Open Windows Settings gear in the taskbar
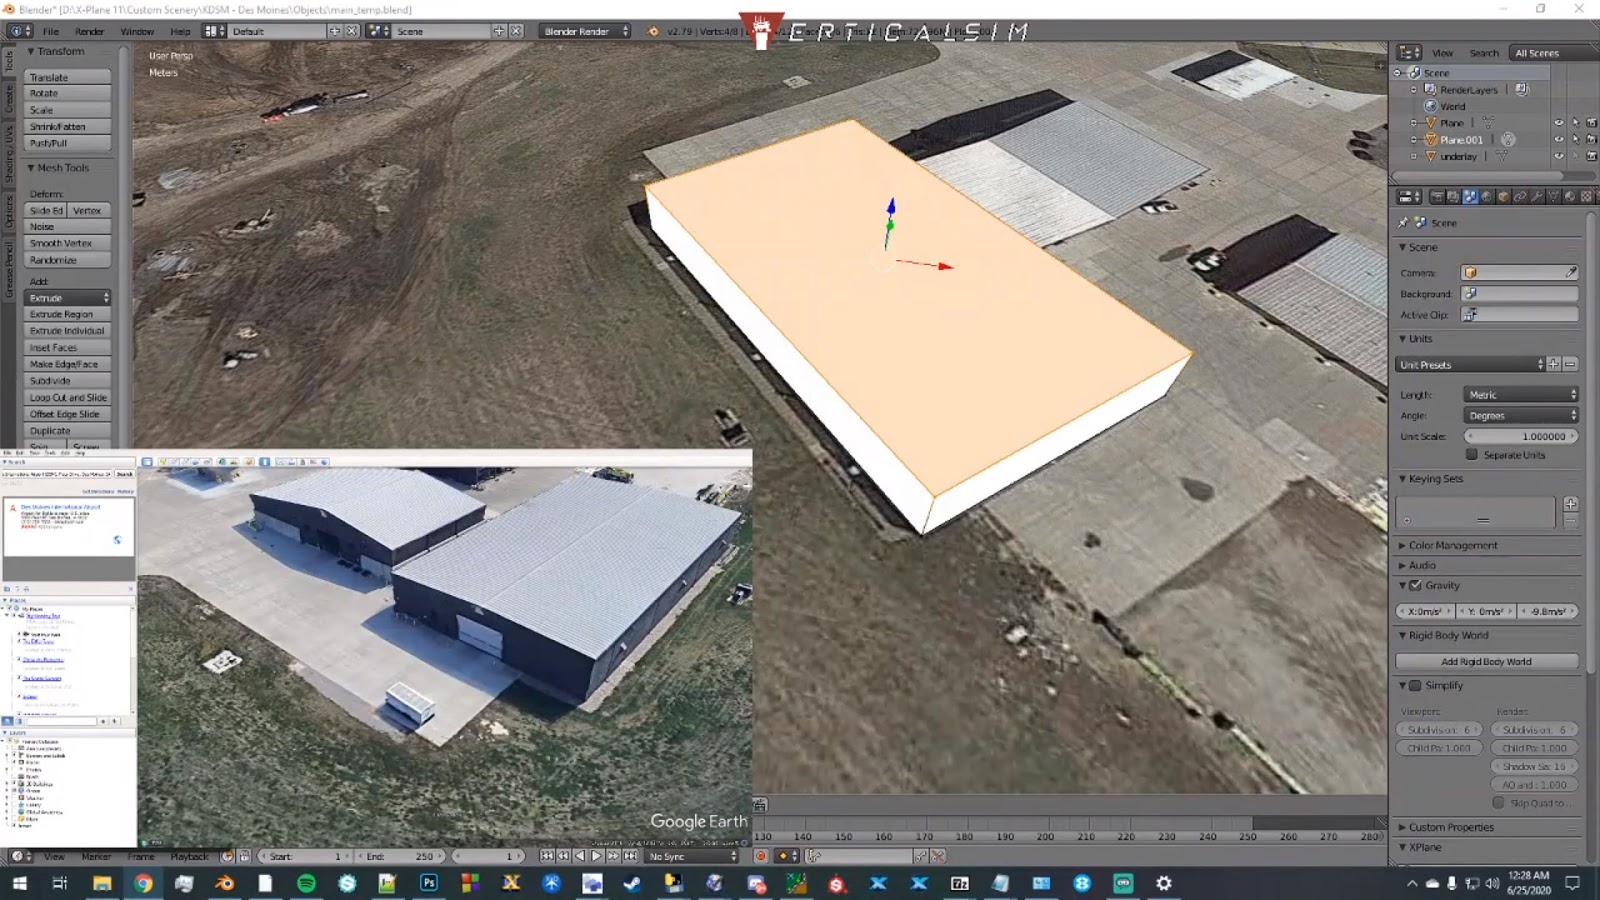This screenshot has height=900, width=1600. tap(1164, 883)
